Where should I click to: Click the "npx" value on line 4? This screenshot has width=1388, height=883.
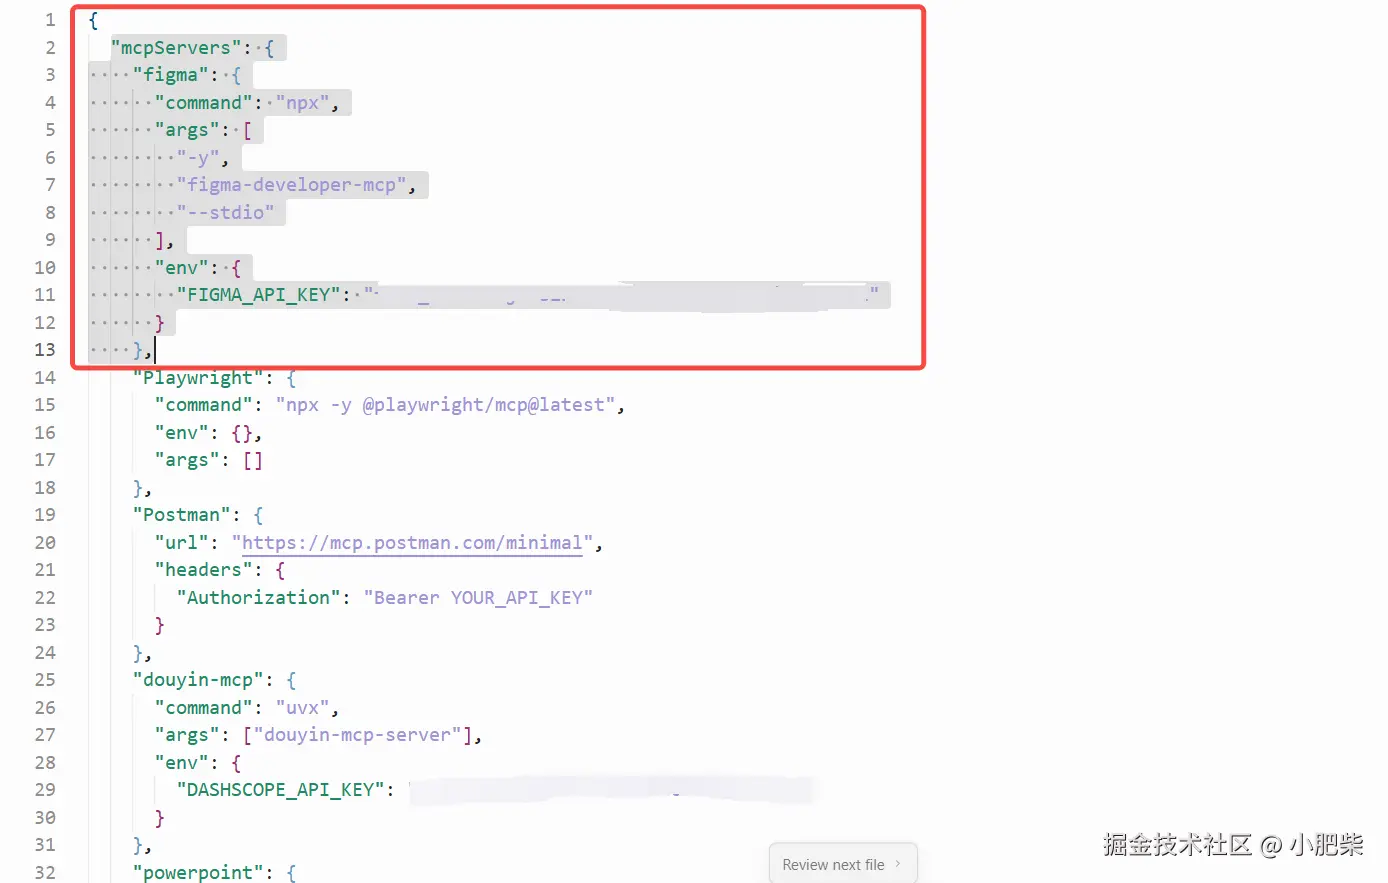pos(302,103)
